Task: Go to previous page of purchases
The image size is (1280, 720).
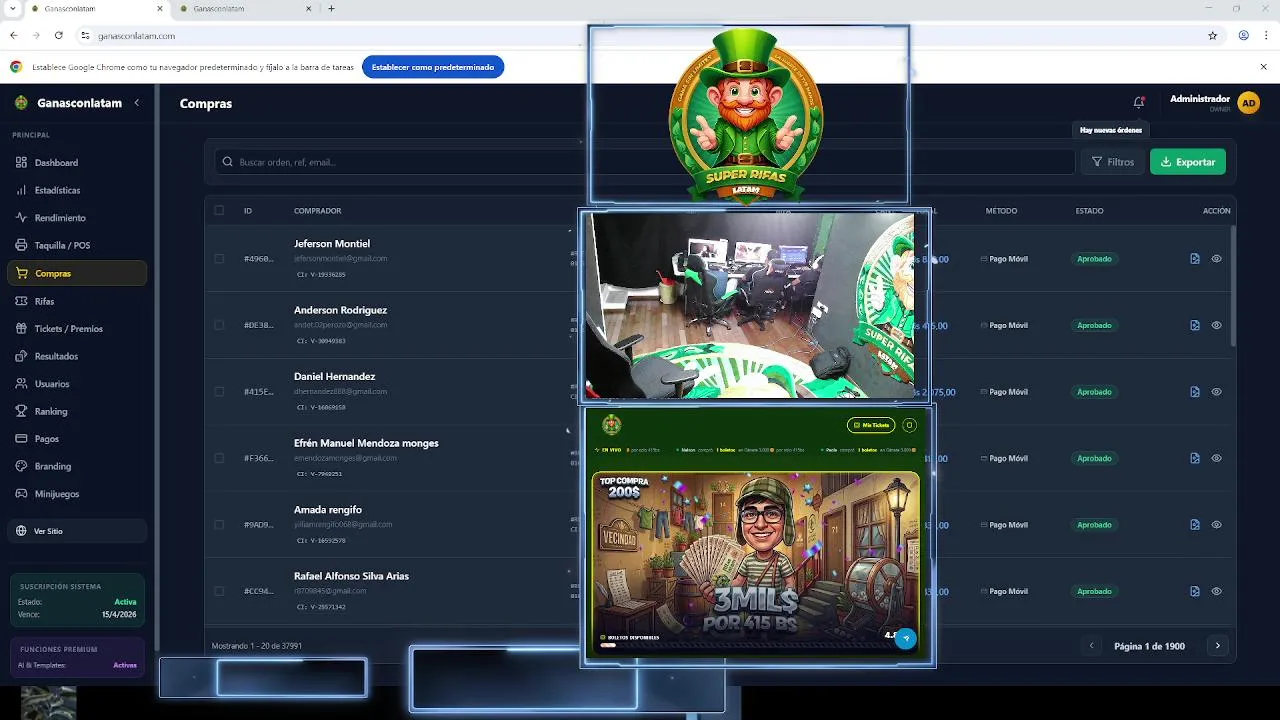Action: pos(1092,646)
